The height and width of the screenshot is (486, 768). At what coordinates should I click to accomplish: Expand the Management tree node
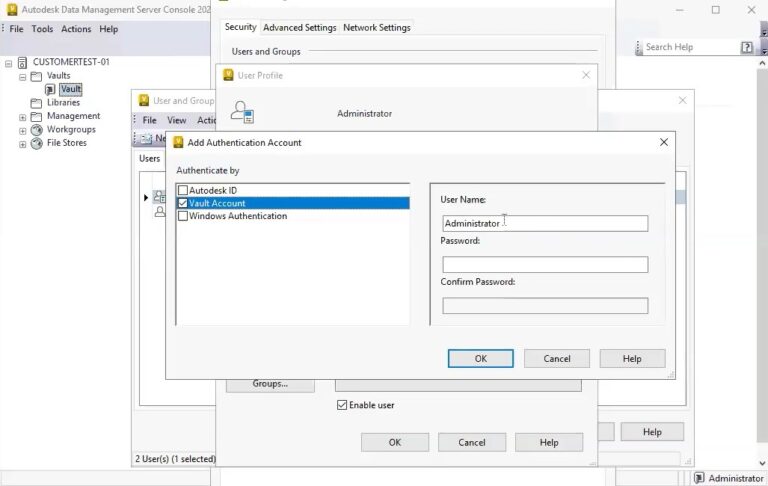(23, 117)
